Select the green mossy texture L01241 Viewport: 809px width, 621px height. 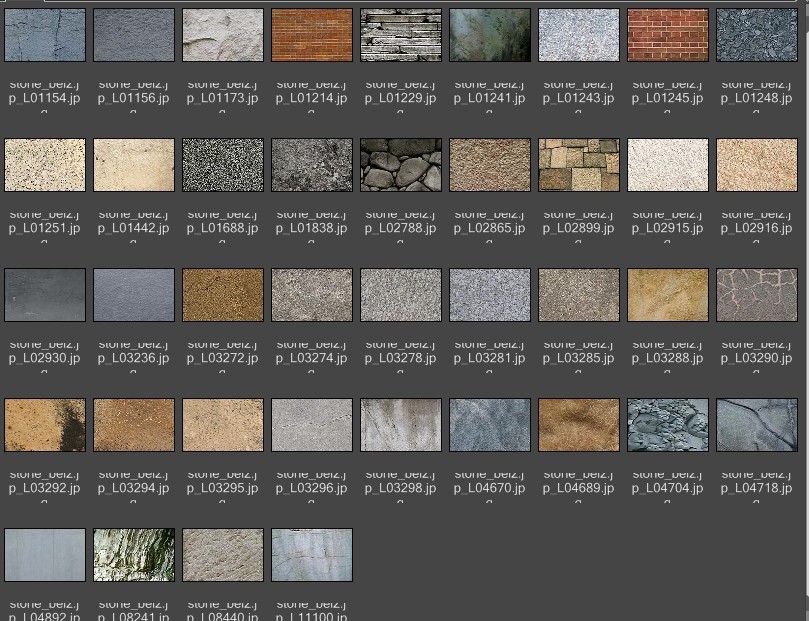point(489,35)
